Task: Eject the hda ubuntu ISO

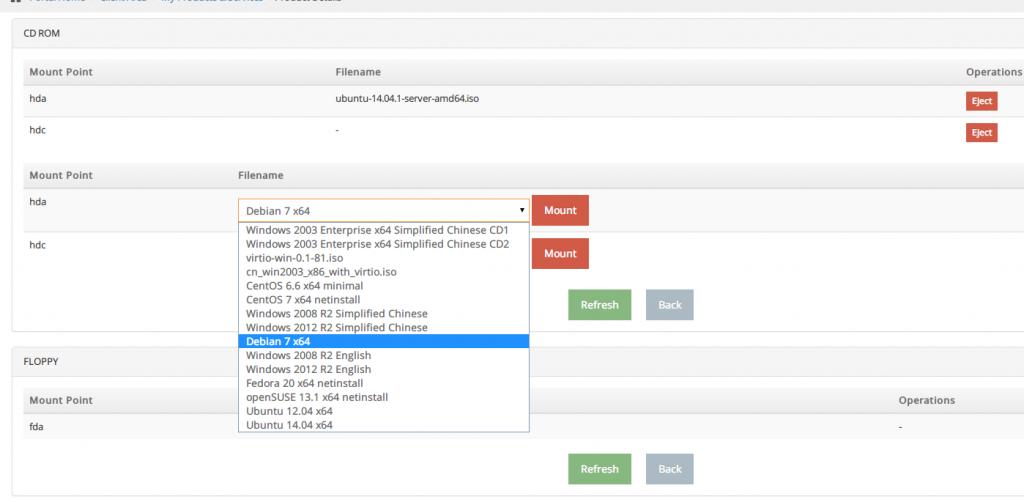Action: pos(982,101)
